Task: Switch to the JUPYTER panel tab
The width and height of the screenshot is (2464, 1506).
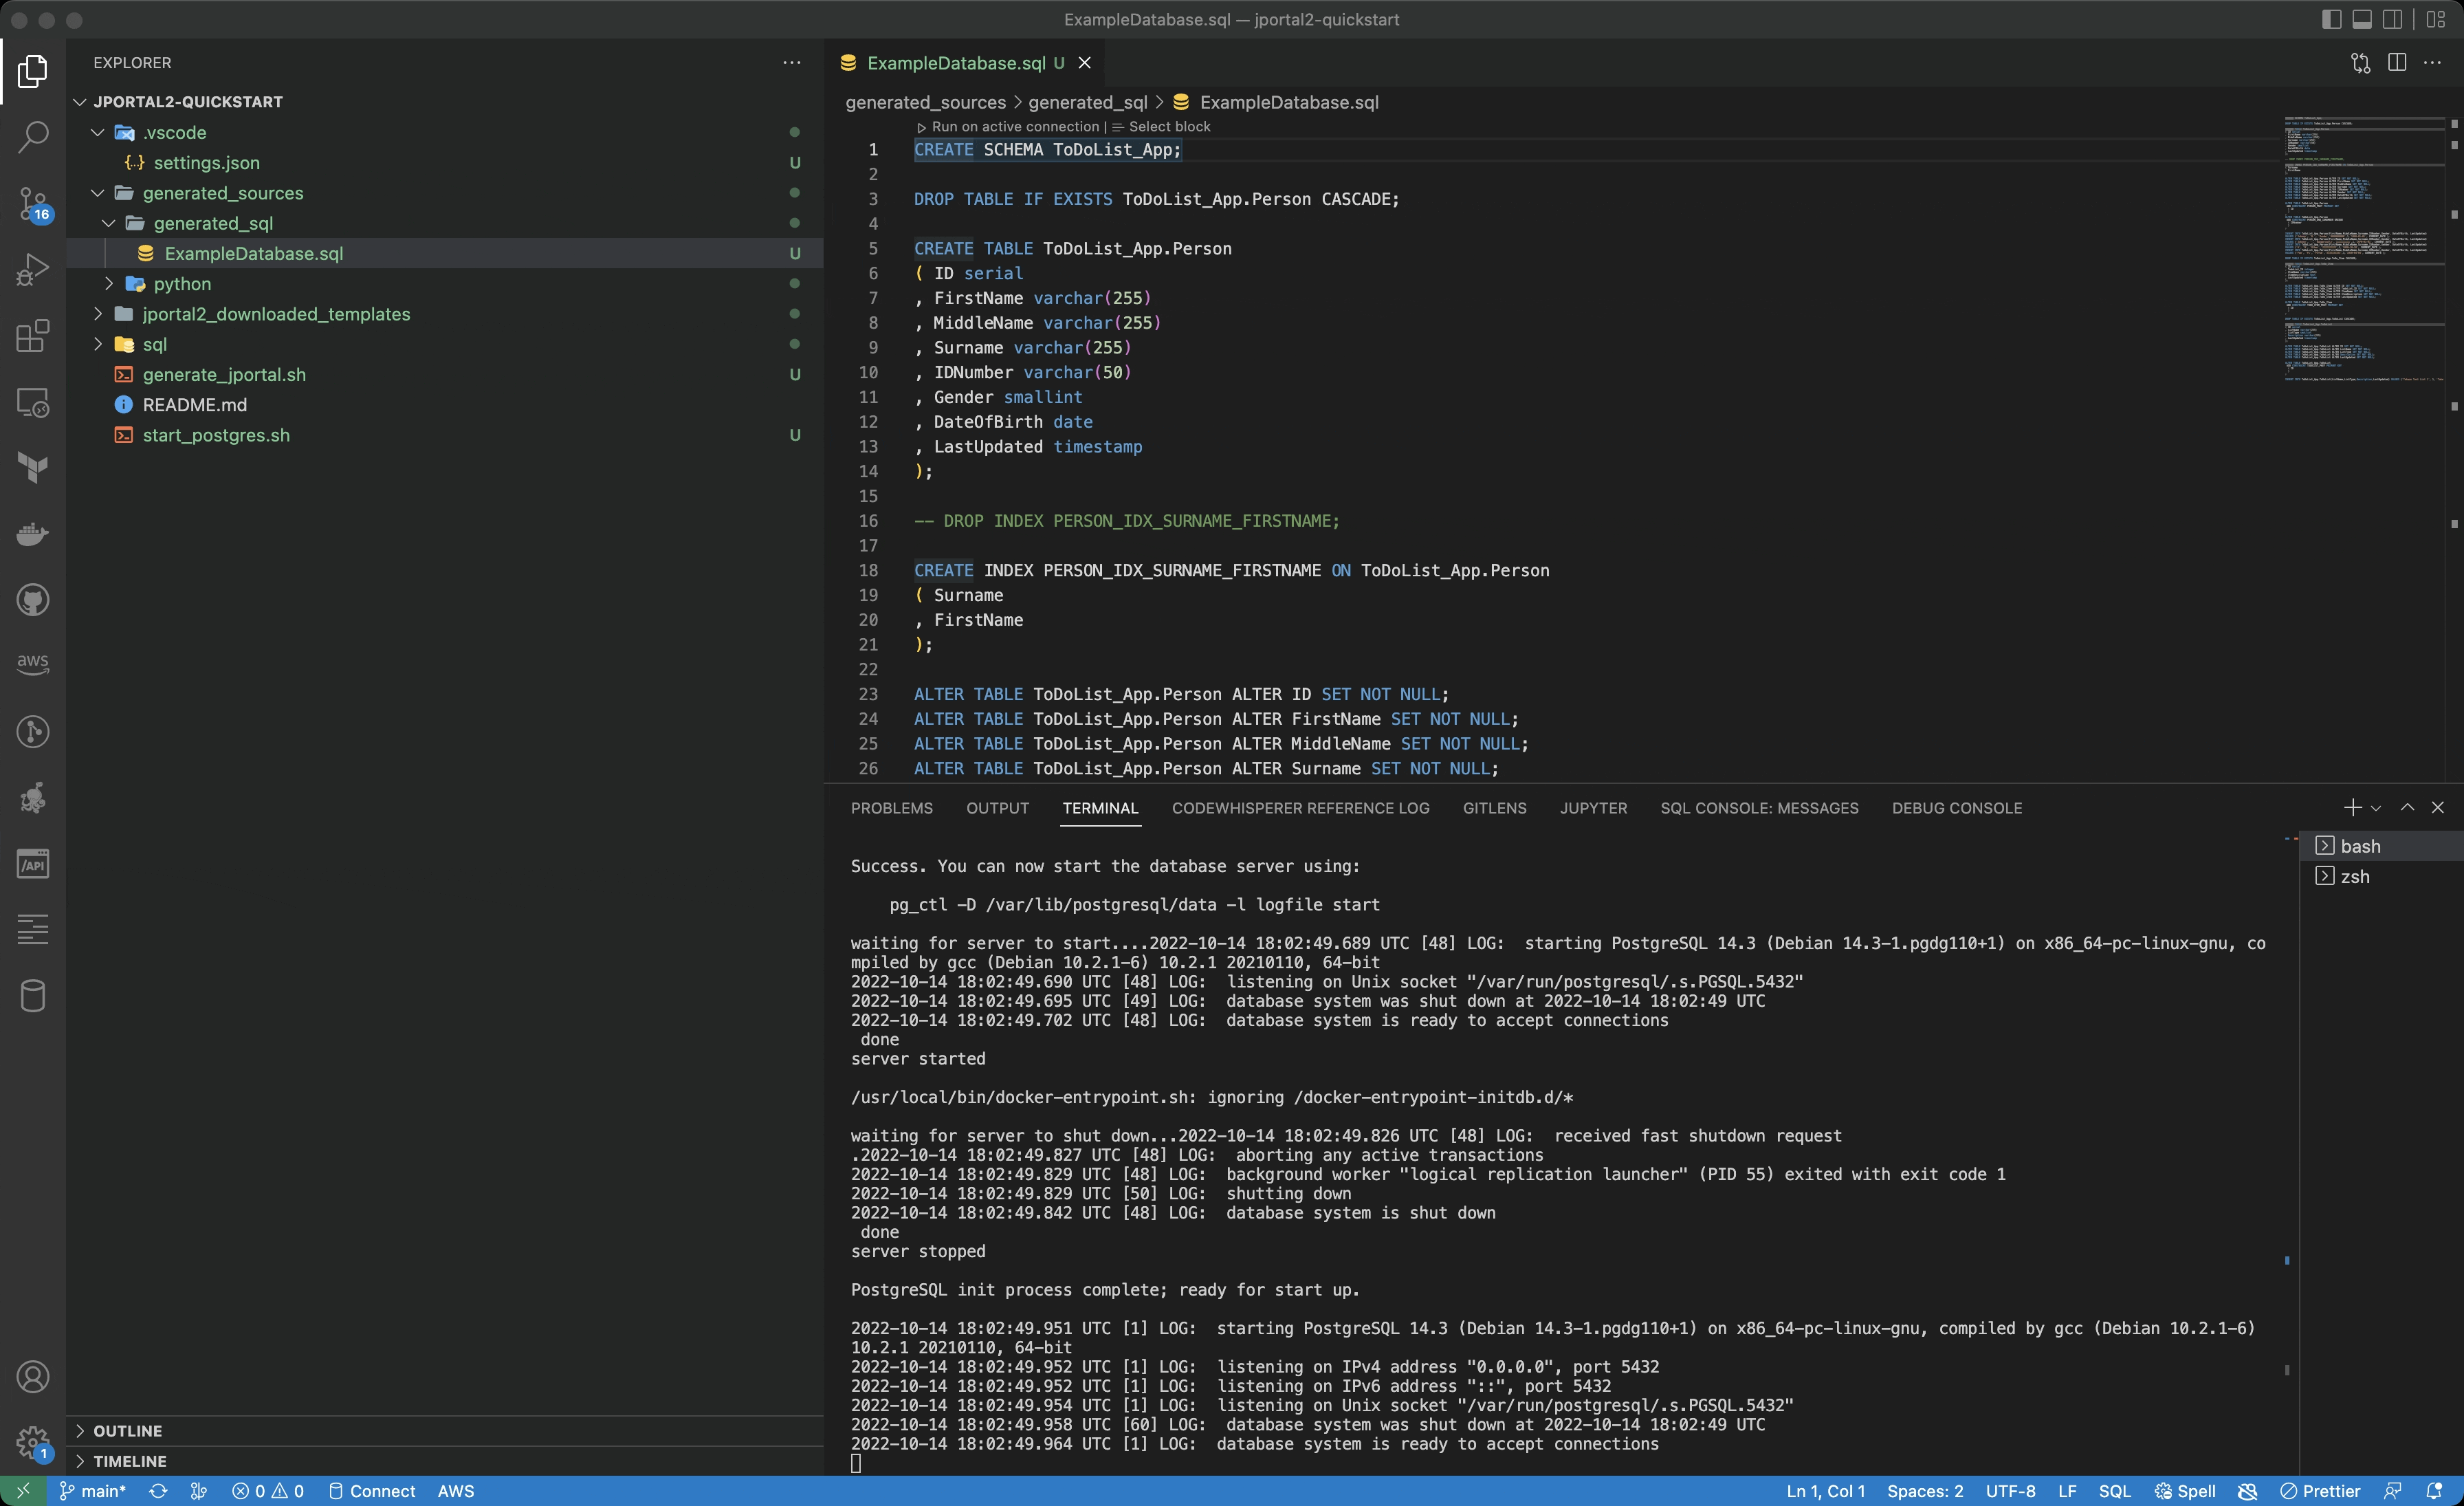Action: point(1593,808)
